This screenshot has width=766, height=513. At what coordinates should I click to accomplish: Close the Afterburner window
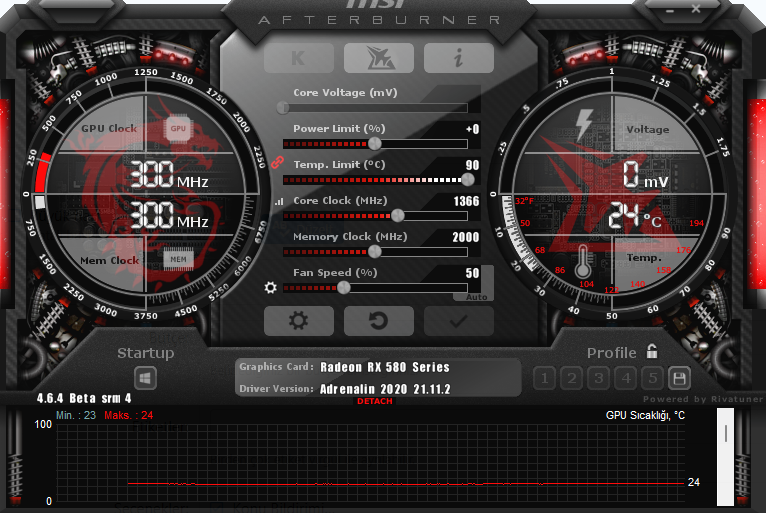tap(696, 9)
